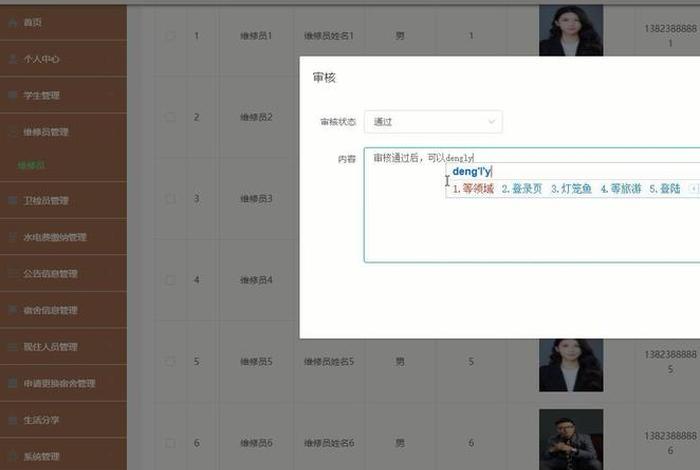Click the 维修员6 account cell
This screenshot has width=700, height=470.
[256, 443]
